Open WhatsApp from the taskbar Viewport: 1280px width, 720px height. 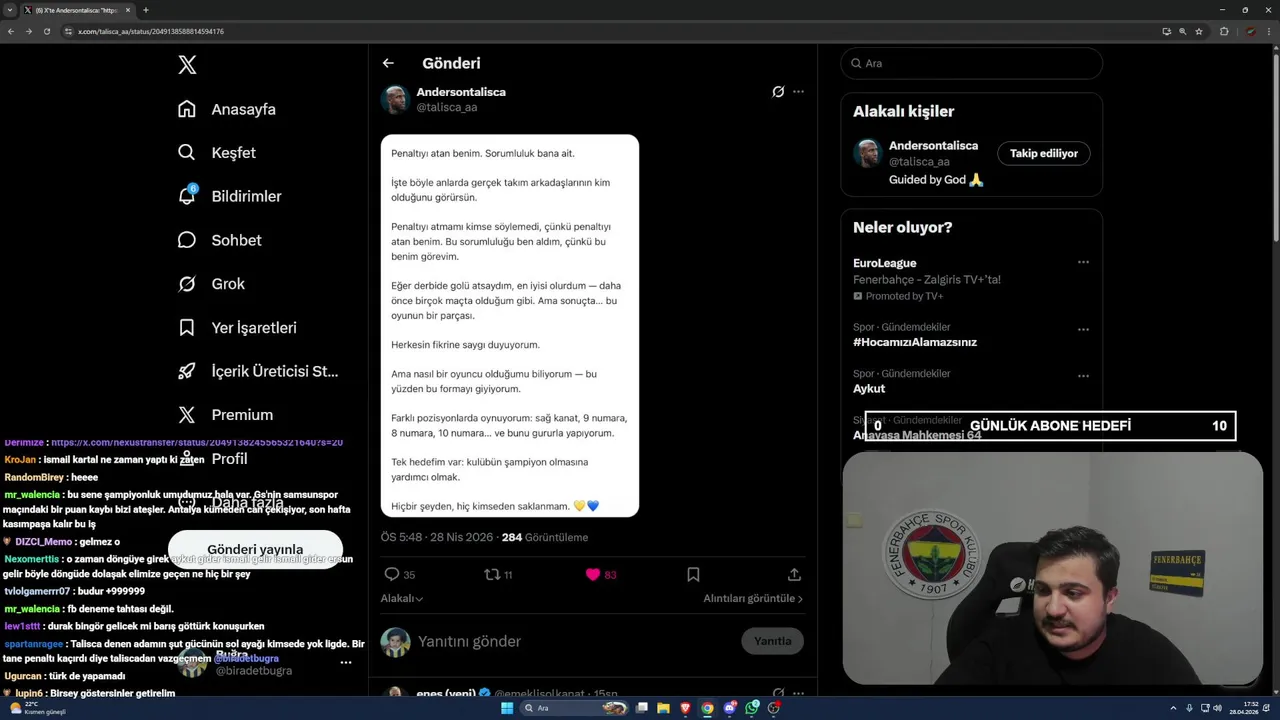pyautogui.click(x=751, y=708)
